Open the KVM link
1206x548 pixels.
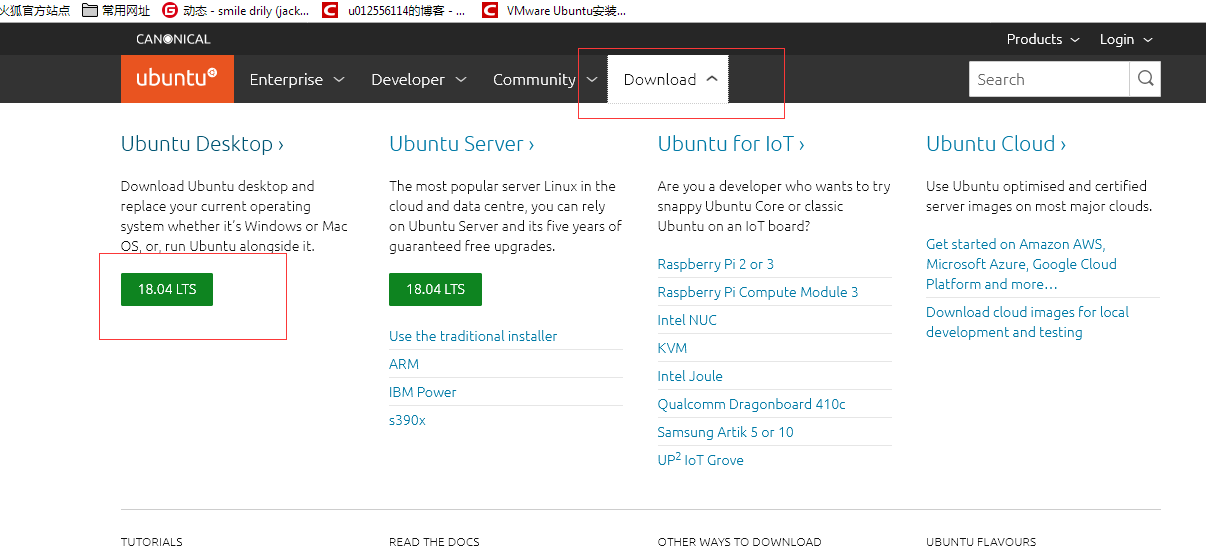pyautogui.click(x=672, y=348)
